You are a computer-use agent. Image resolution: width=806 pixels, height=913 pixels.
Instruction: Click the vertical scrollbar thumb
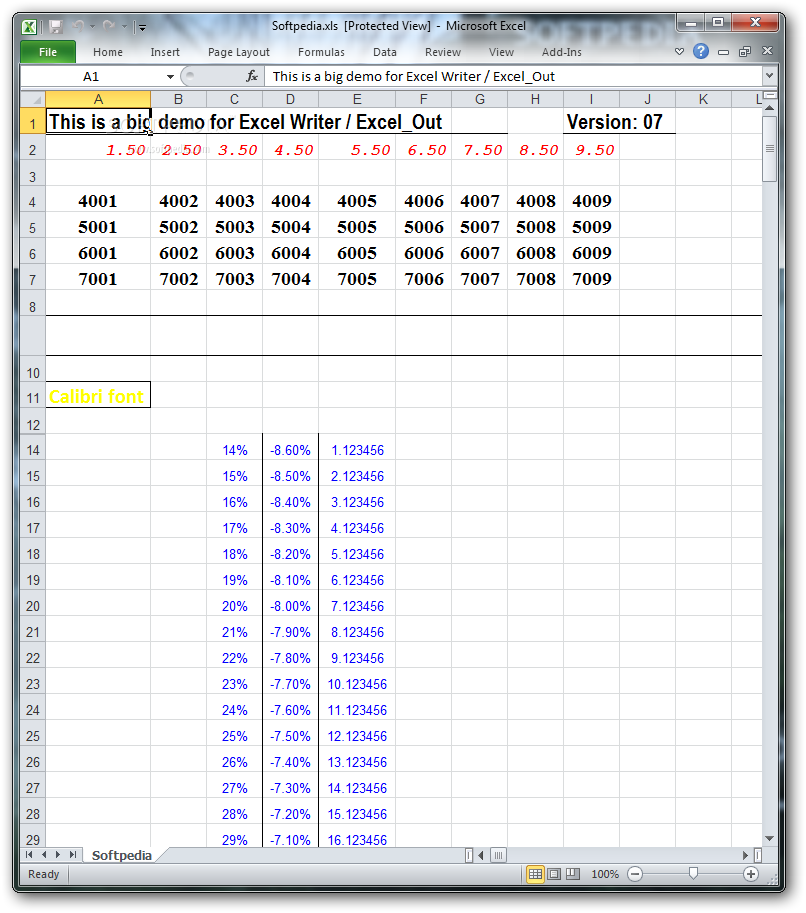(770, 149)
